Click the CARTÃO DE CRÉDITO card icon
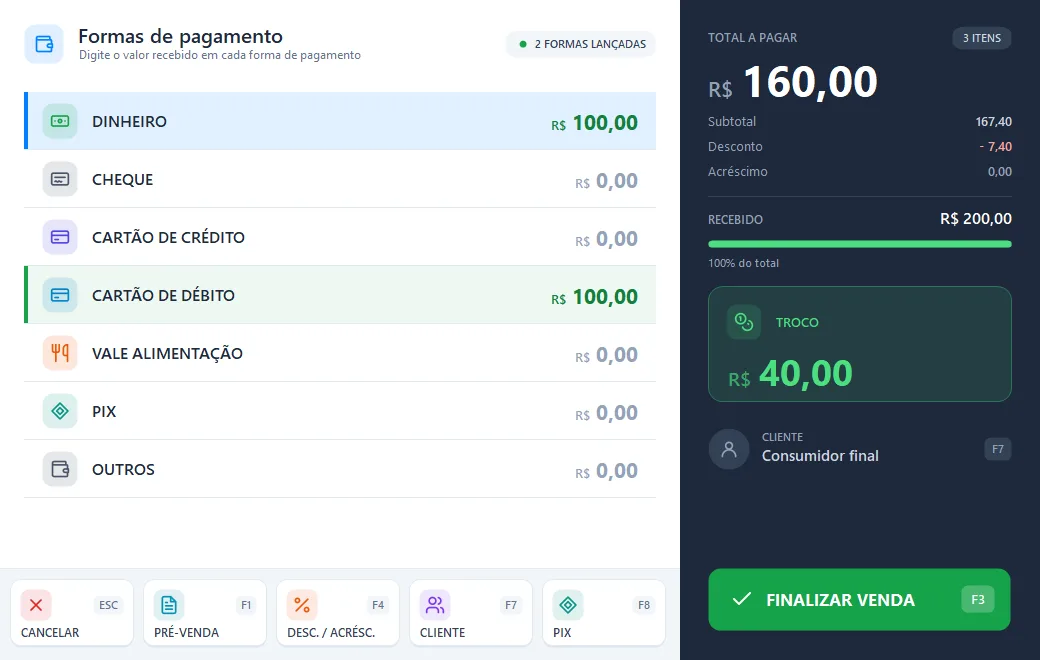The height and width of the screenshot is (660, 1040). click(60, 237)
